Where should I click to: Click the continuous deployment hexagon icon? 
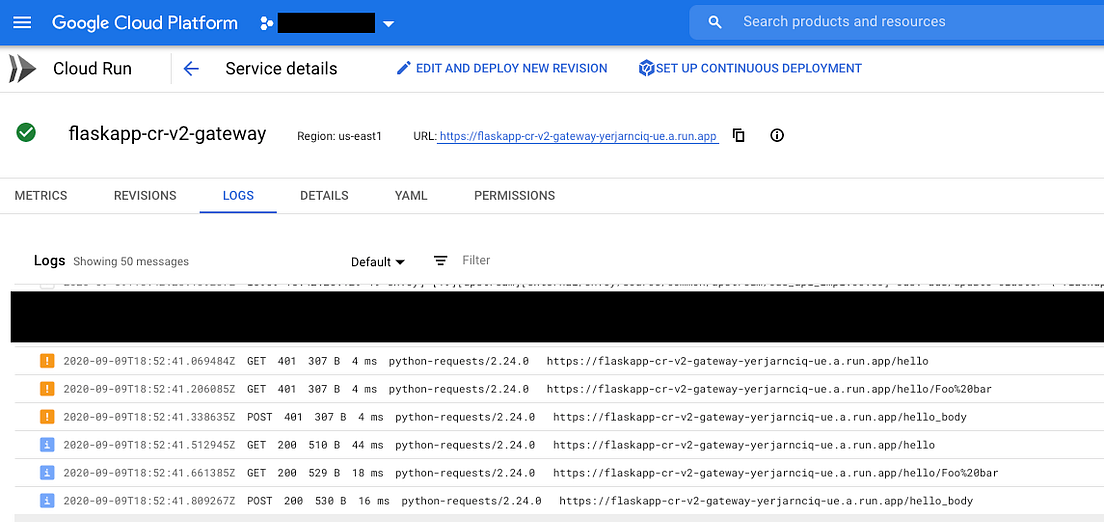coord(646,68)
